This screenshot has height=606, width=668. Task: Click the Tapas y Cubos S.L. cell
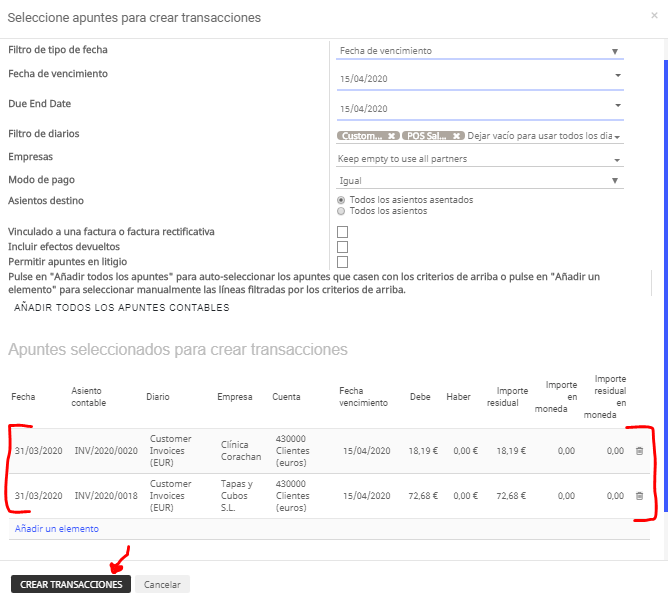(x=236, y=496)
